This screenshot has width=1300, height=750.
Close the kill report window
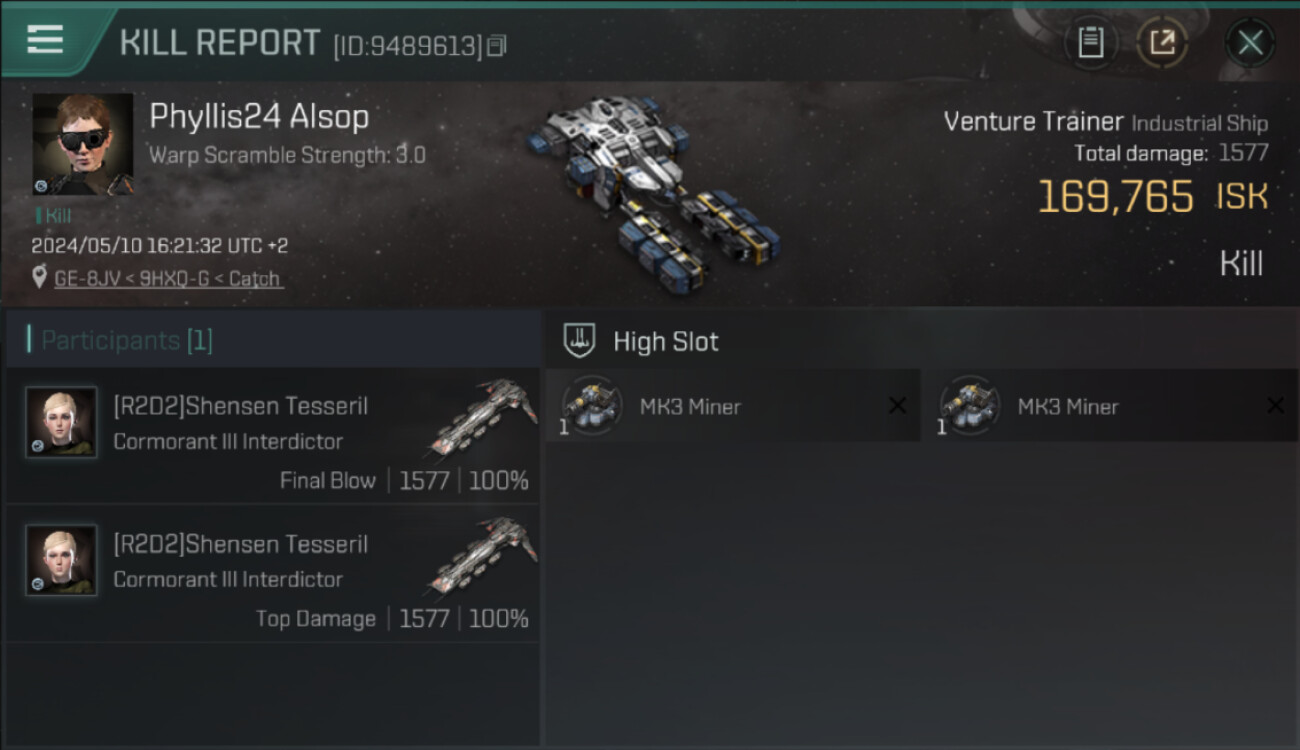pos(1250,43)
